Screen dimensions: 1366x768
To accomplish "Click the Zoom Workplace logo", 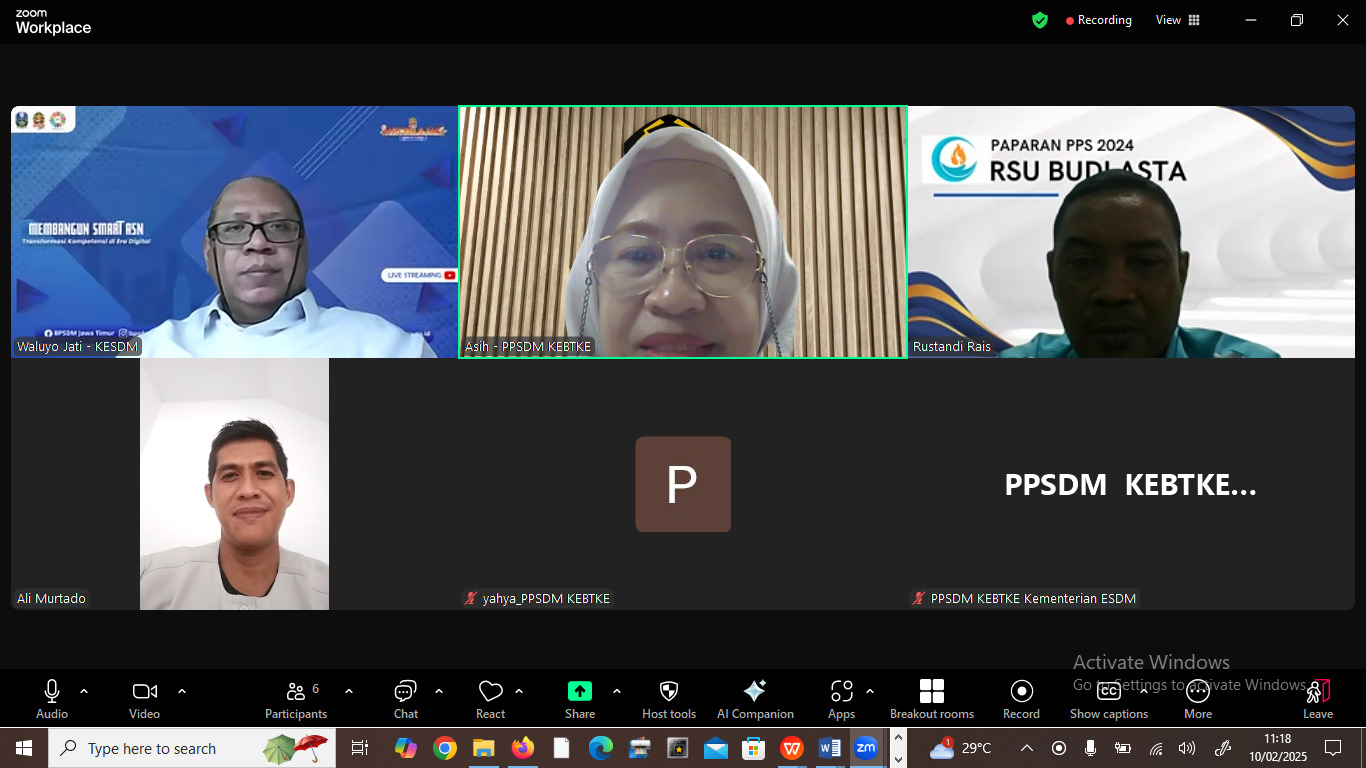I will tap(53, 22).
